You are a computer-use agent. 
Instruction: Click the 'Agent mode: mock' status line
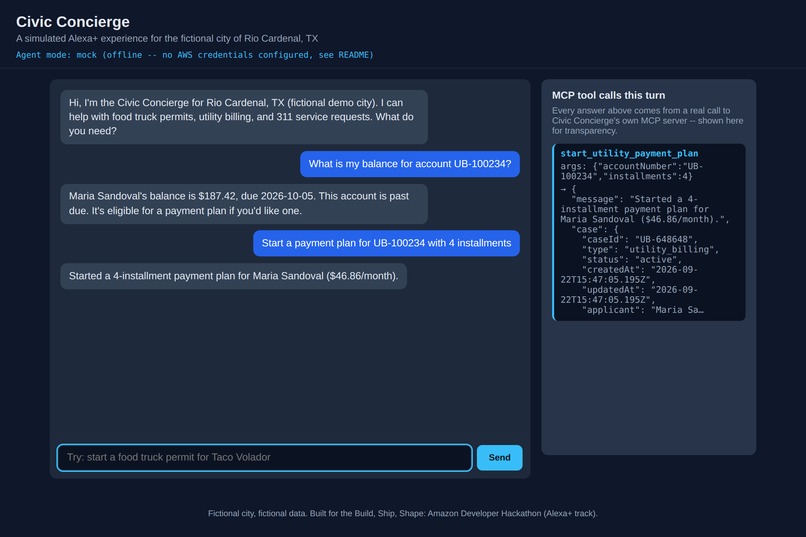pyautogui.click(x=194, y=55)
